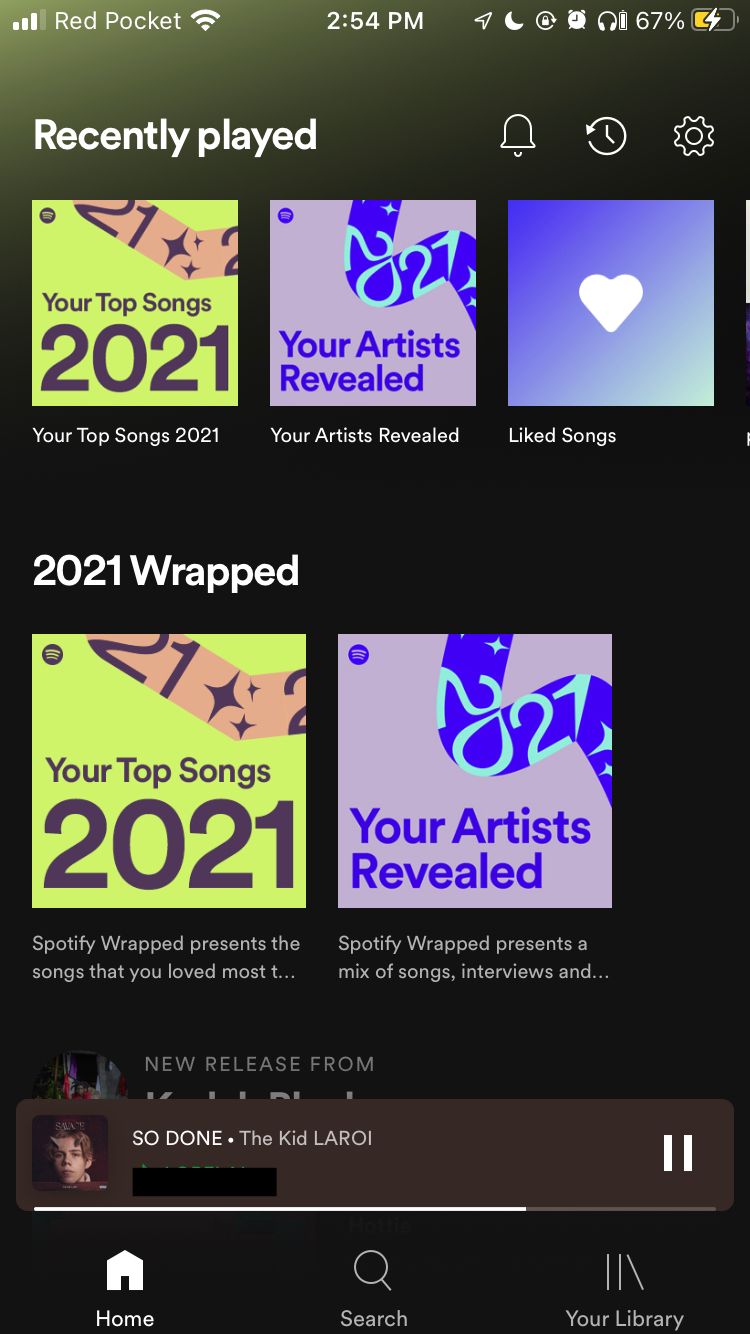The width and height of the screenshot is (750, 1334).
Task: Open large Your Artists Revealed cover
Action: [x=475, y=771]
